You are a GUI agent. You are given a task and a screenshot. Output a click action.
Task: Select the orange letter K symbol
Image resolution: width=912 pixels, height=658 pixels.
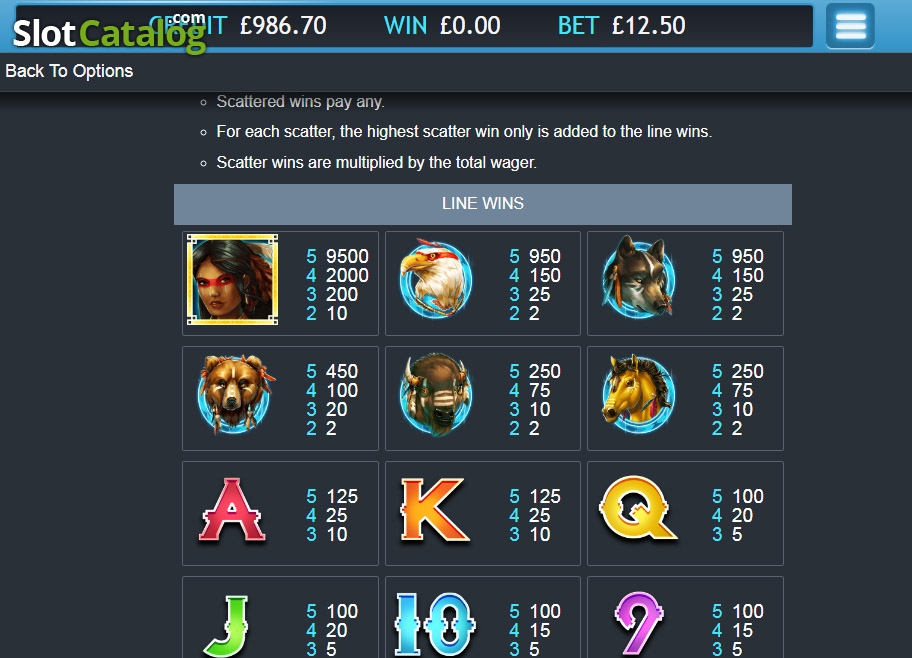[x=434, y=510]
